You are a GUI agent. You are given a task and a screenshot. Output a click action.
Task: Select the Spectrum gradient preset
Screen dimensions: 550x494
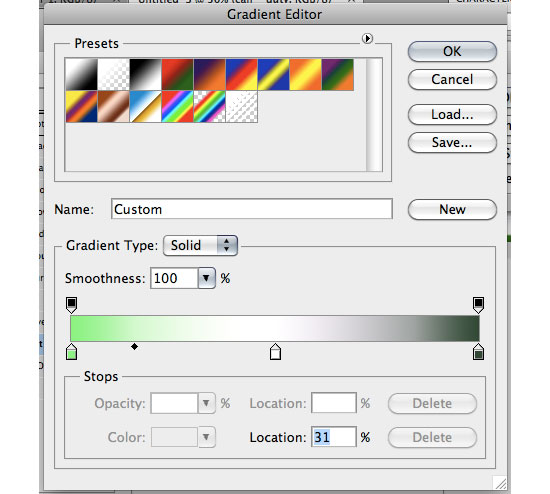tap(177, 106)
